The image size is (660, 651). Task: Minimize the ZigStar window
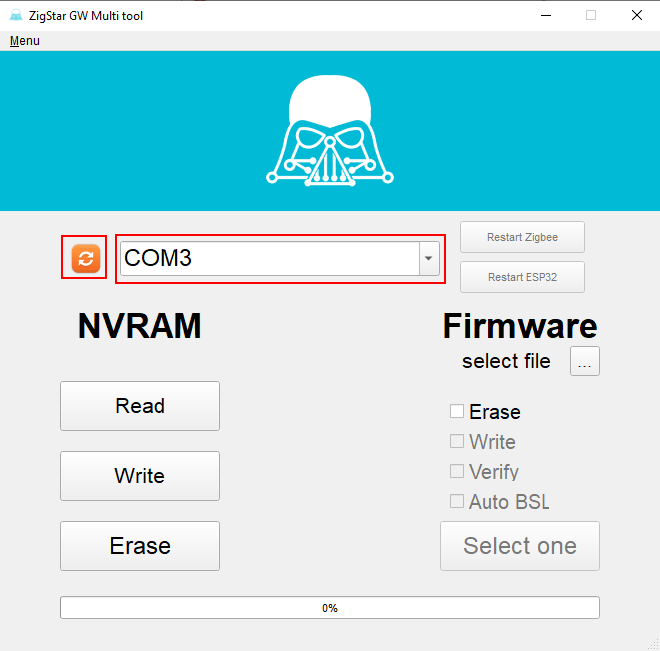coord(545,15)
